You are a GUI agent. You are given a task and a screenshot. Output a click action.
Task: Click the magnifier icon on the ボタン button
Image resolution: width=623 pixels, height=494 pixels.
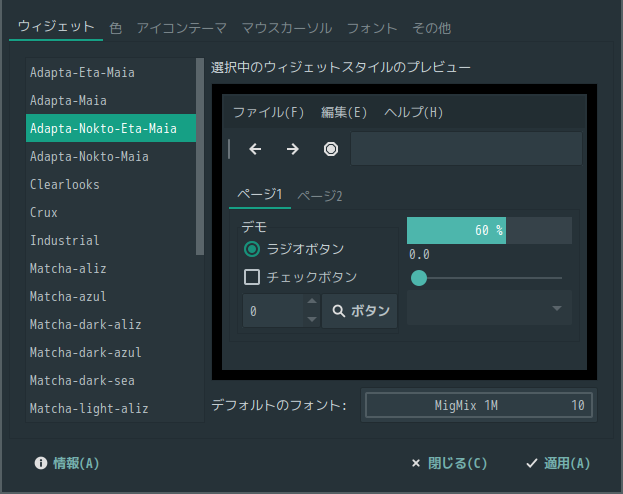339,311
